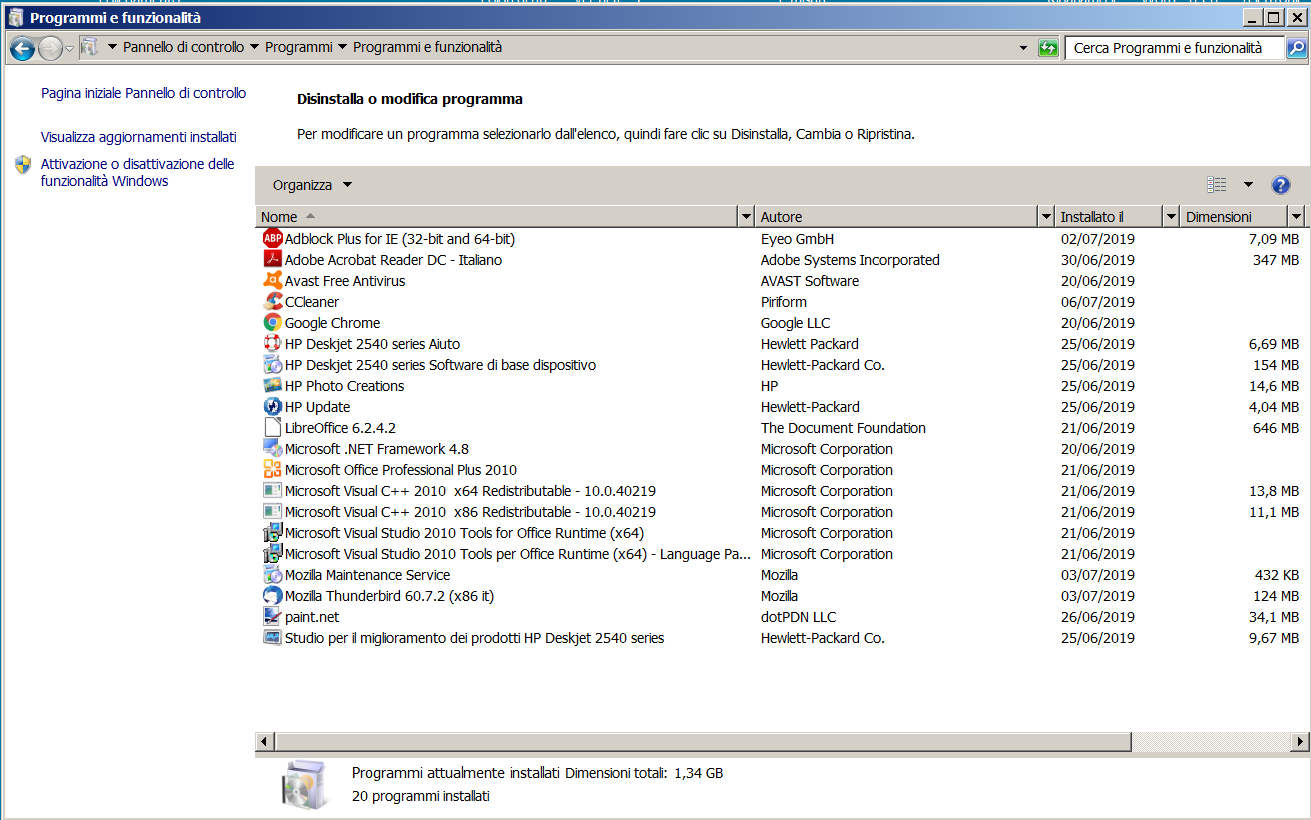
Task: Click the HP Deskjet 2540 series Aiuto icon
Action: [x=272, y=344]
